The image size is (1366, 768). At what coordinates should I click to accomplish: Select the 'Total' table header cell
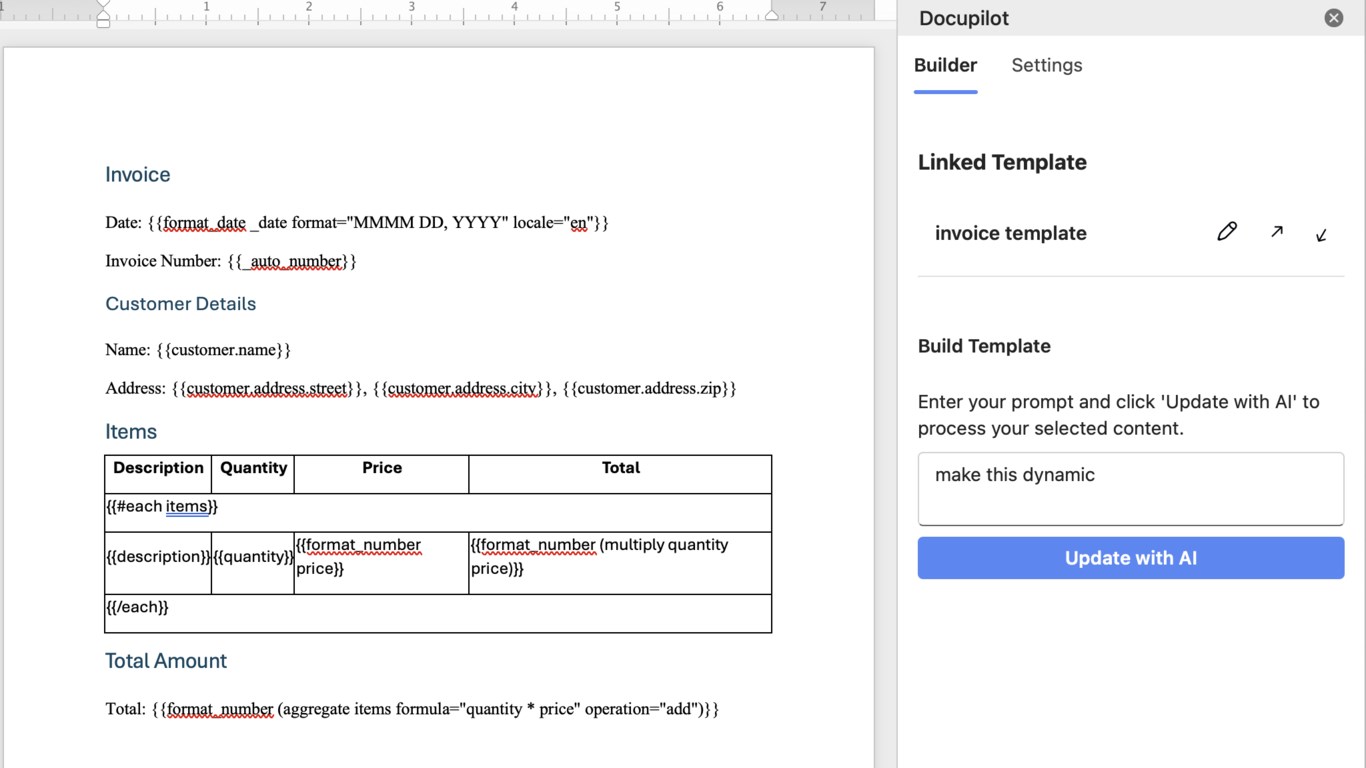point(620,474)
